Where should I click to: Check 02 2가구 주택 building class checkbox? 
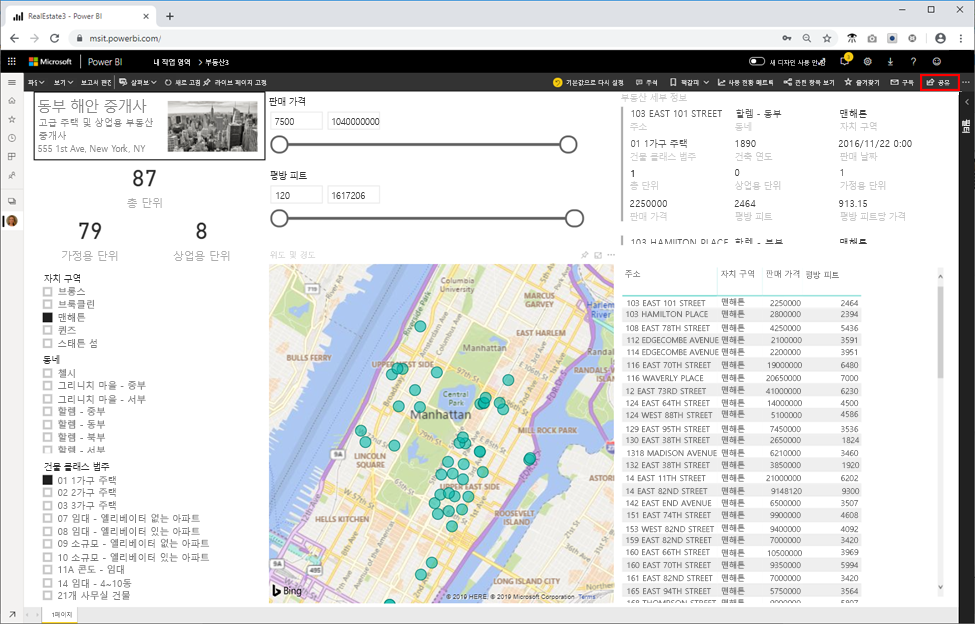45,493
